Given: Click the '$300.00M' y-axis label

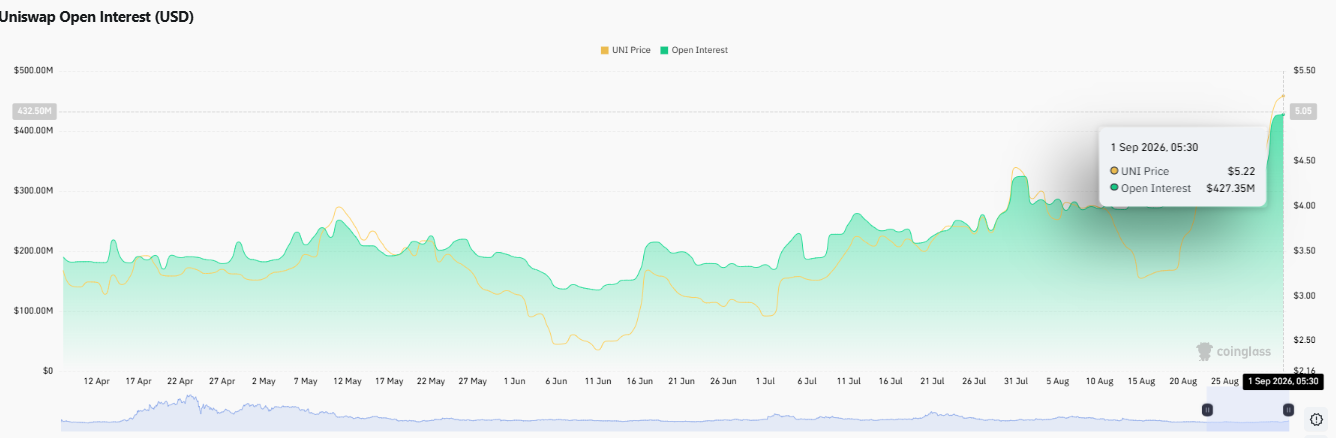Looking at the screenshot, I should click(x=33, y=190).
